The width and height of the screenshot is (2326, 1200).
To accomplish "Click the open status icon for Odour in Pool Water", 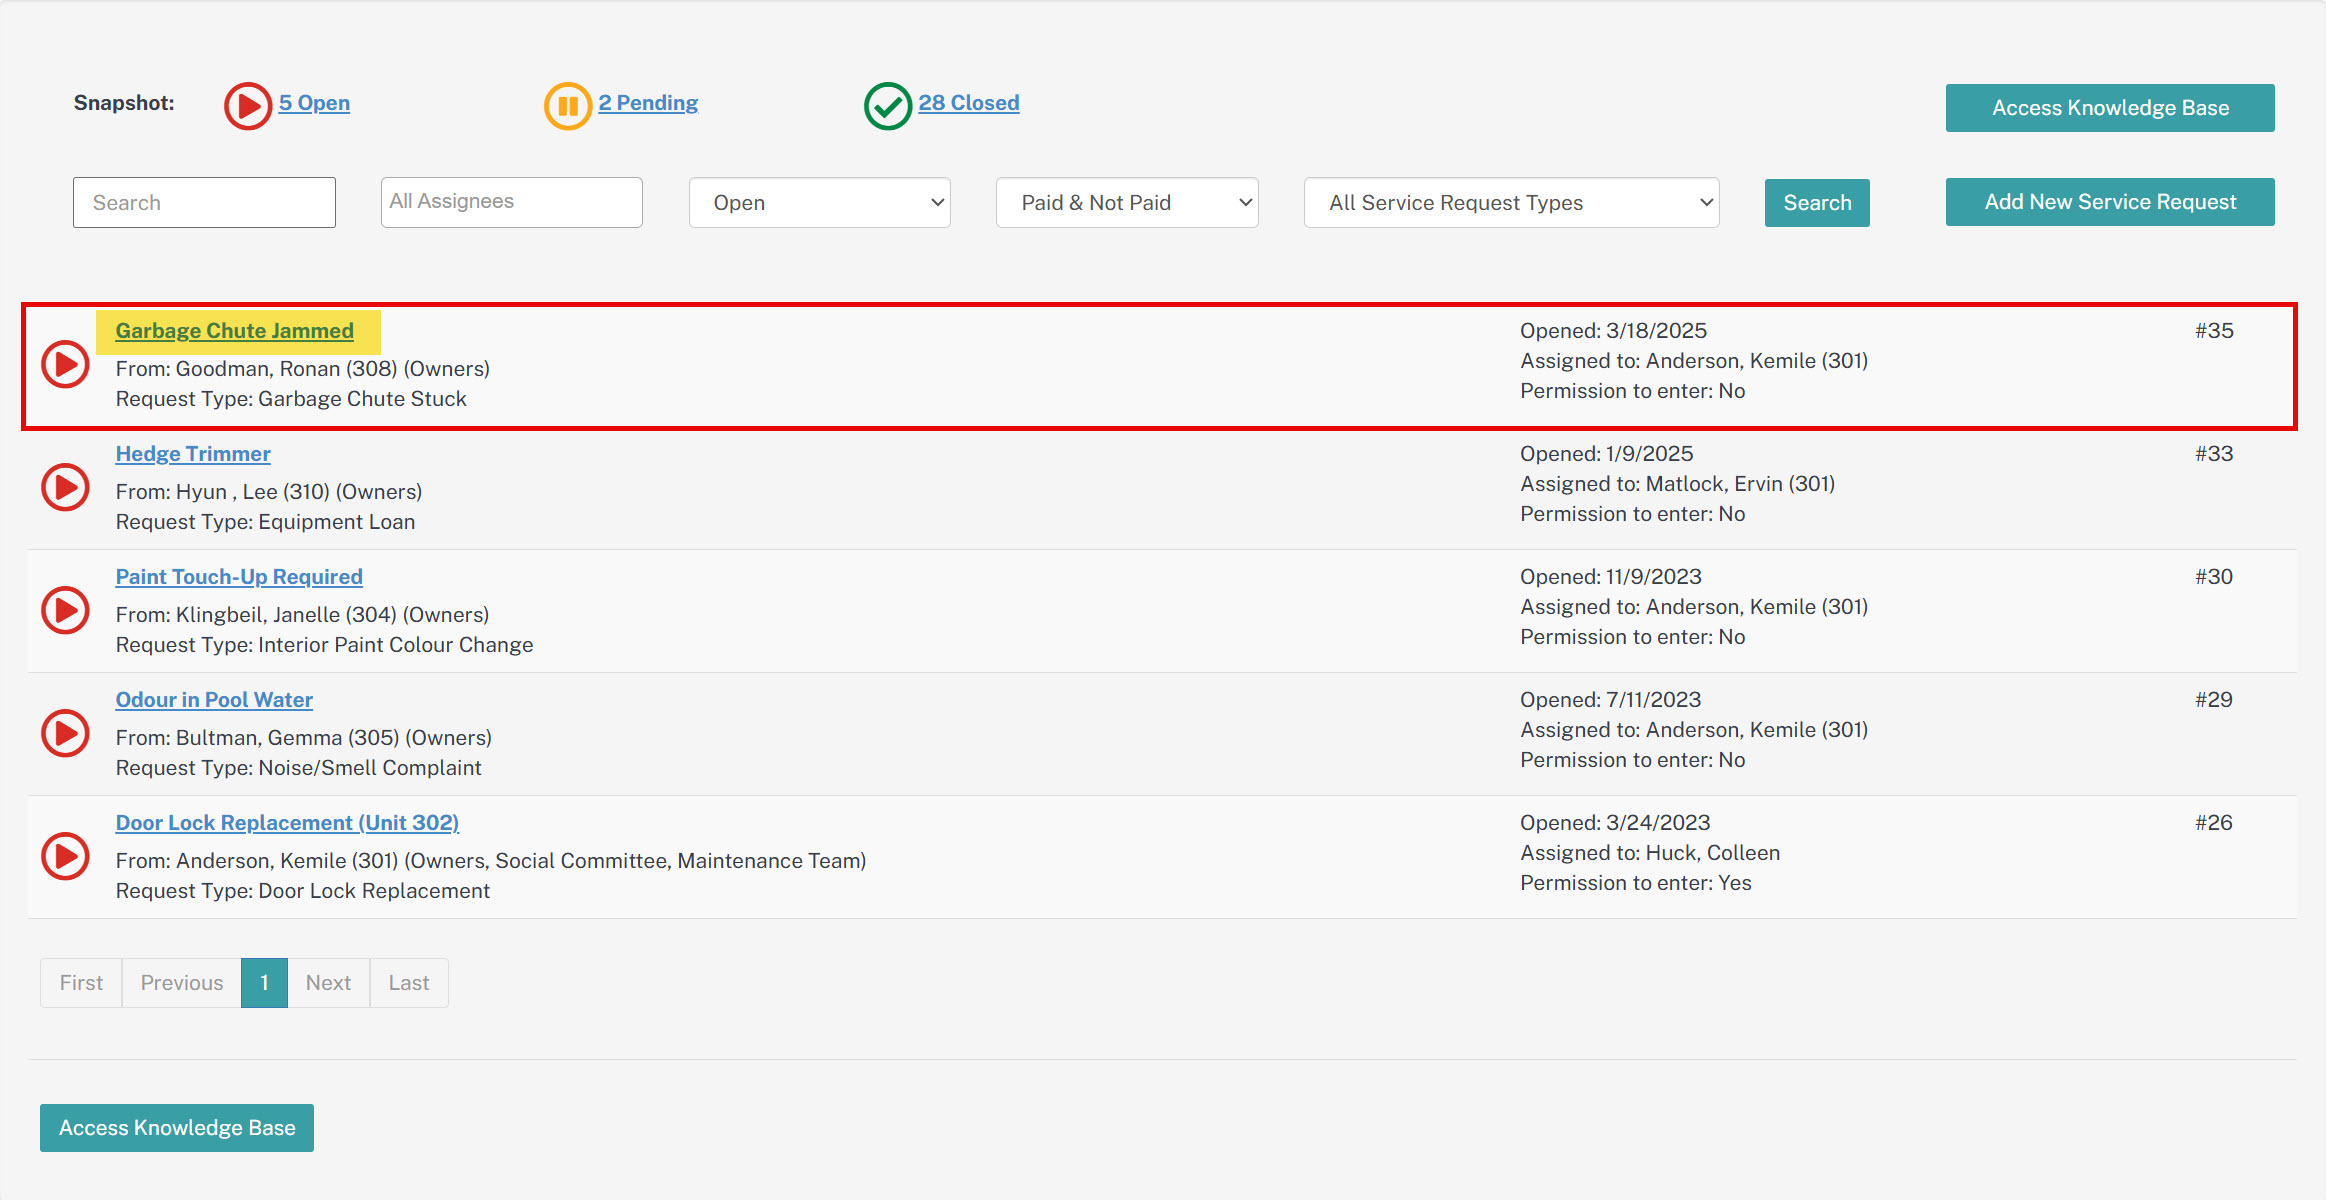I will pyautogui.click(x=66, y=734).
